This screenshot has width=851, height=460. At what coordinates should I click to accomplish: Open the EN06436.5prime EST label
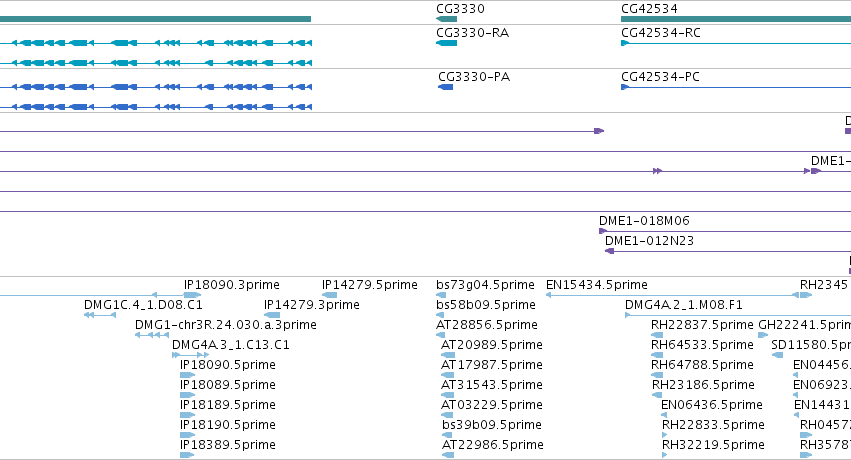712,405
